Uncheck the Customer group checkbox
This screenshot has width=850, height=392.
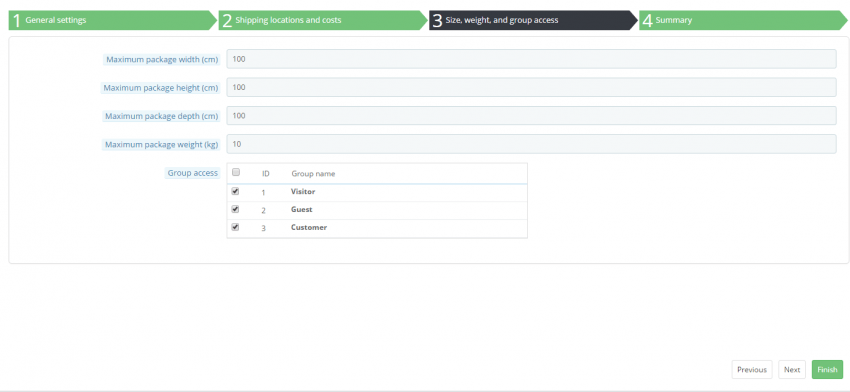coord(235,227)
